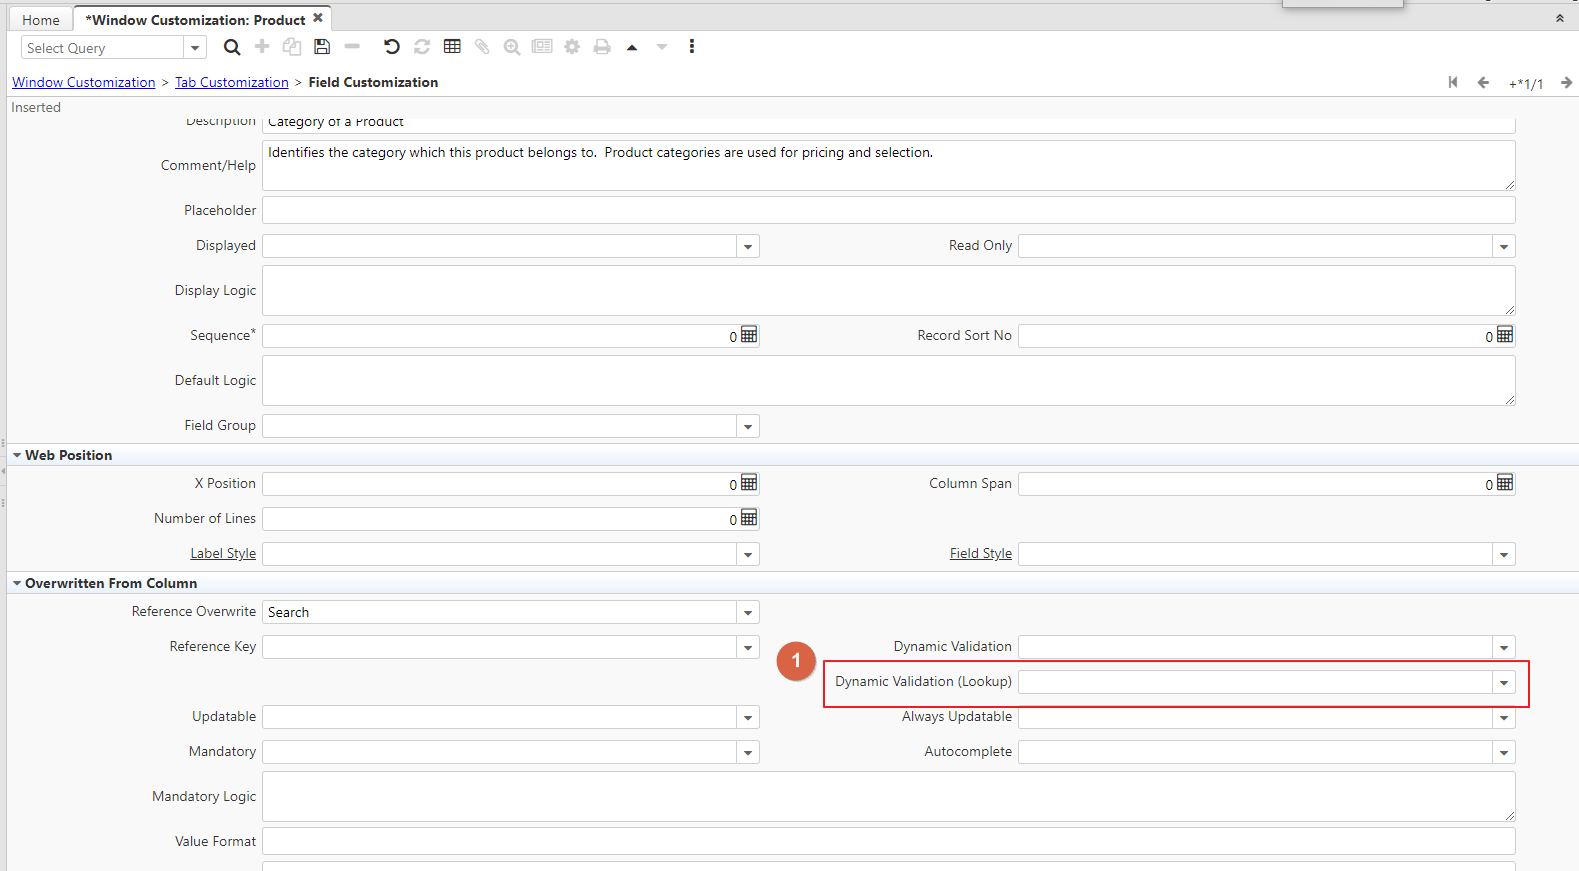1579x871 pixels.
Task: Save the record with the floppy disk icon
Action: pyautogui.click(x=322, y=47)
